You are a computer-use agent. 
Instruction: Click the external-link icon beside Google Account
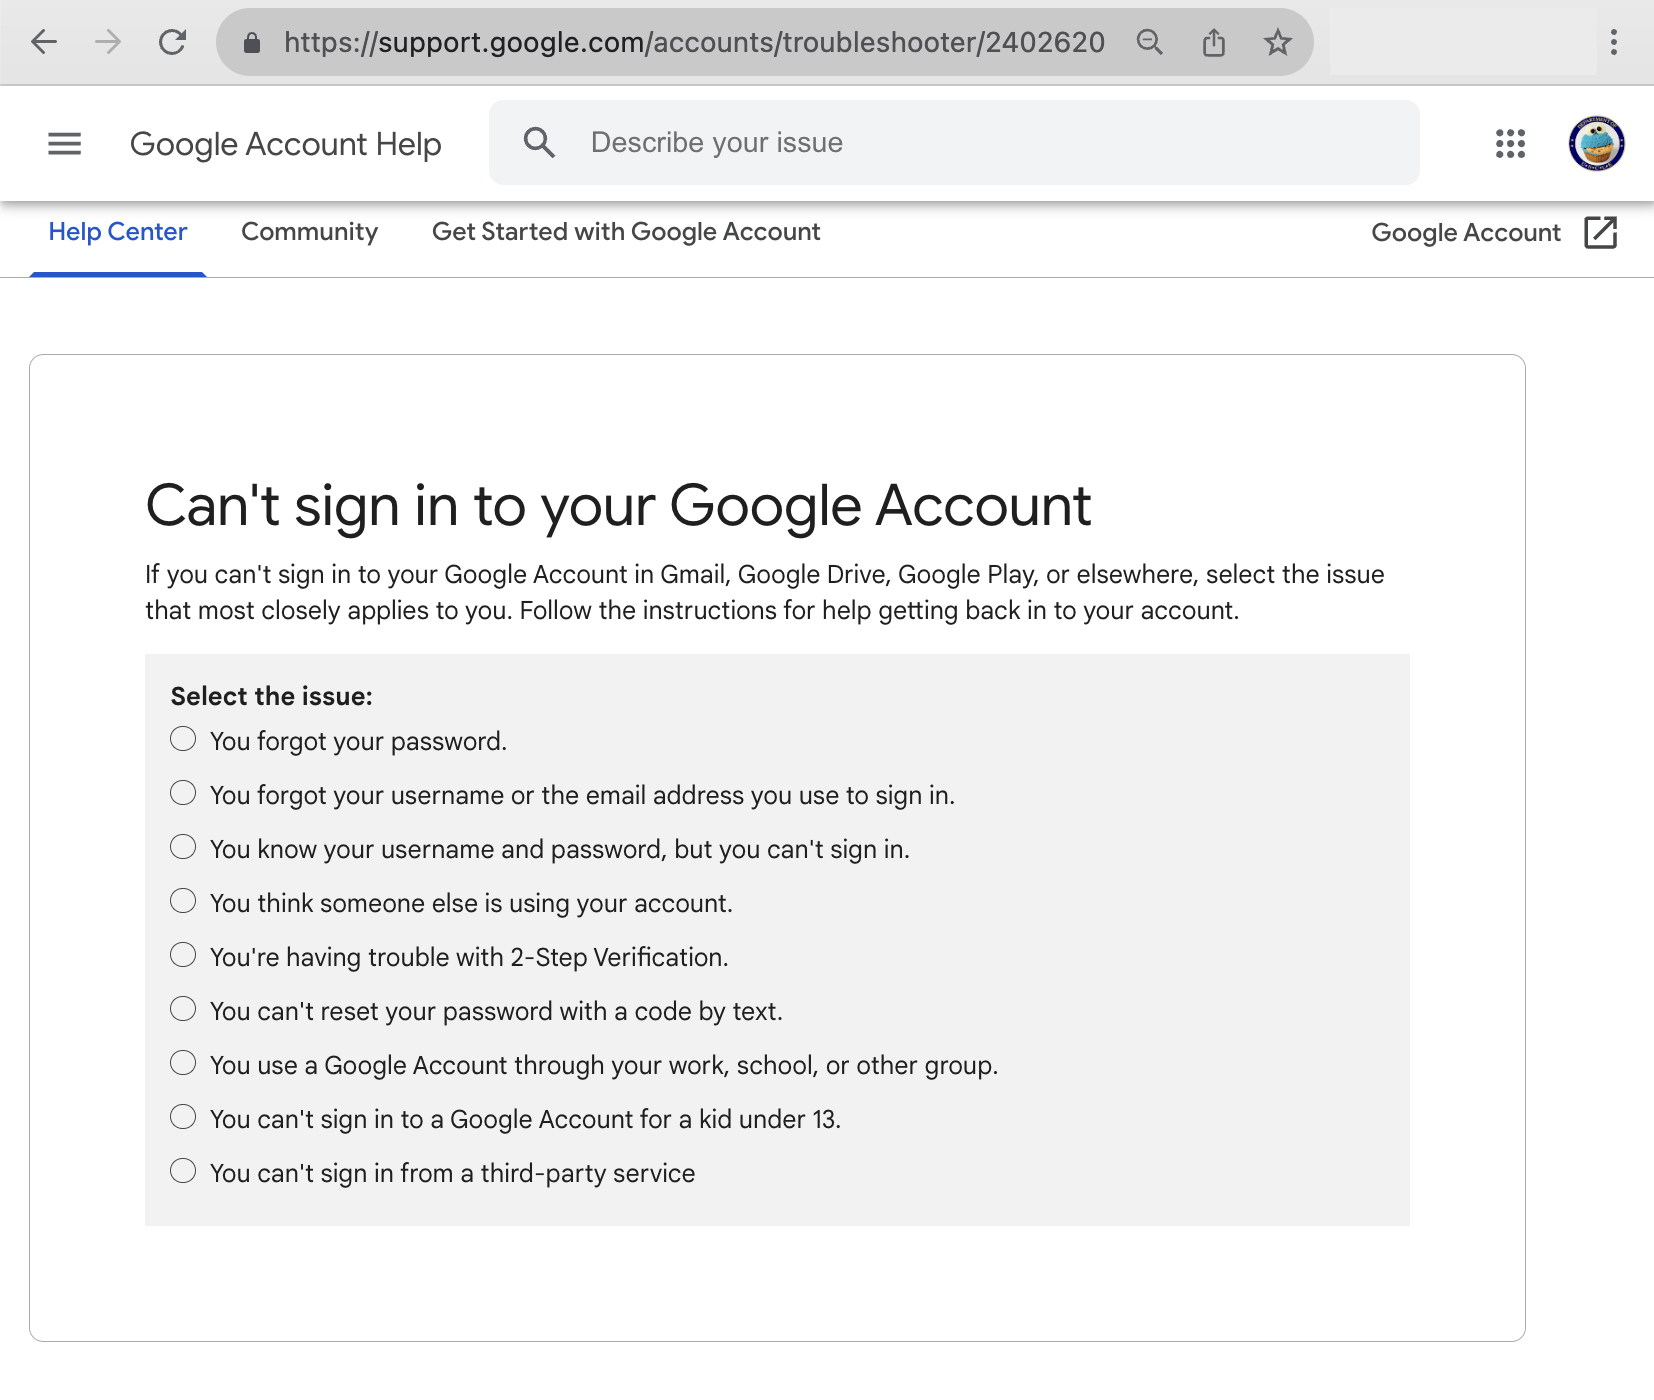pos(1601,232)
